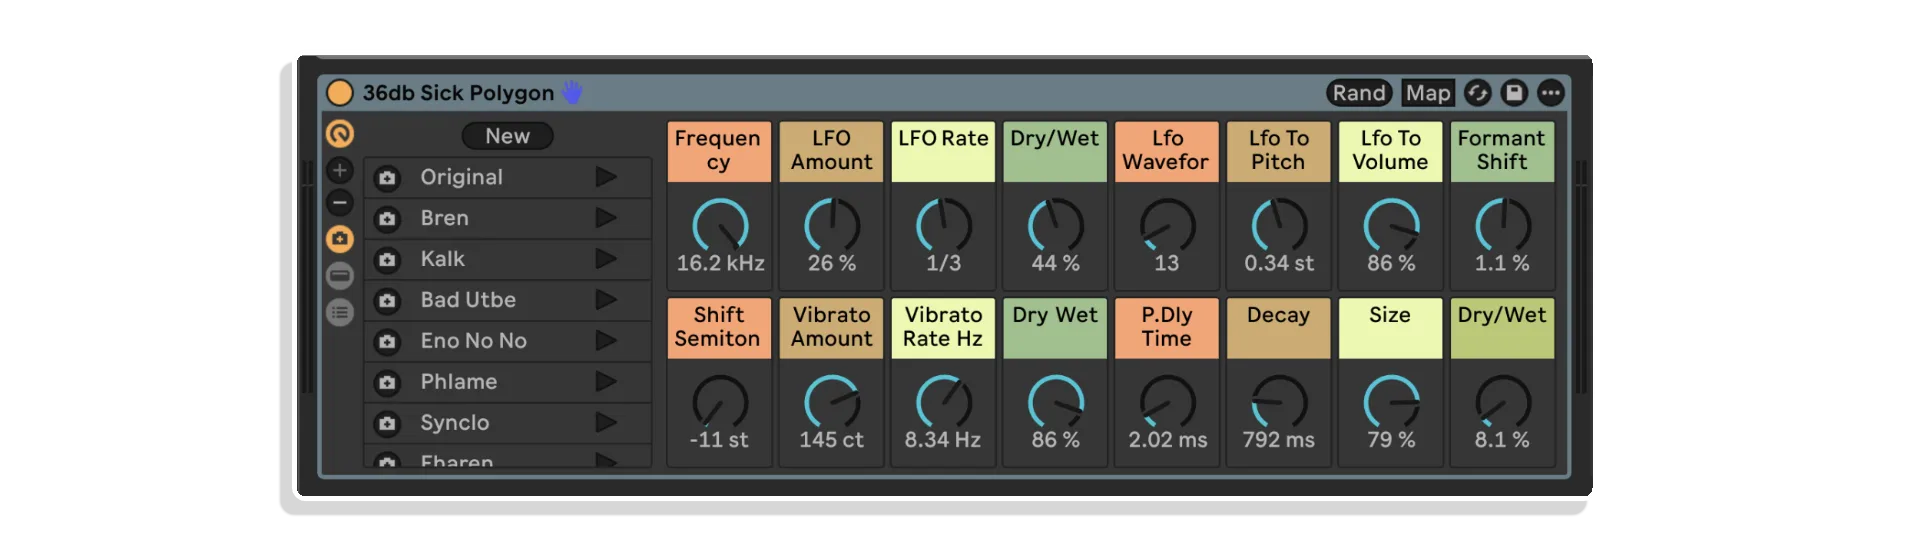
Task: Add macro with the plus icon
Action: 340,170
